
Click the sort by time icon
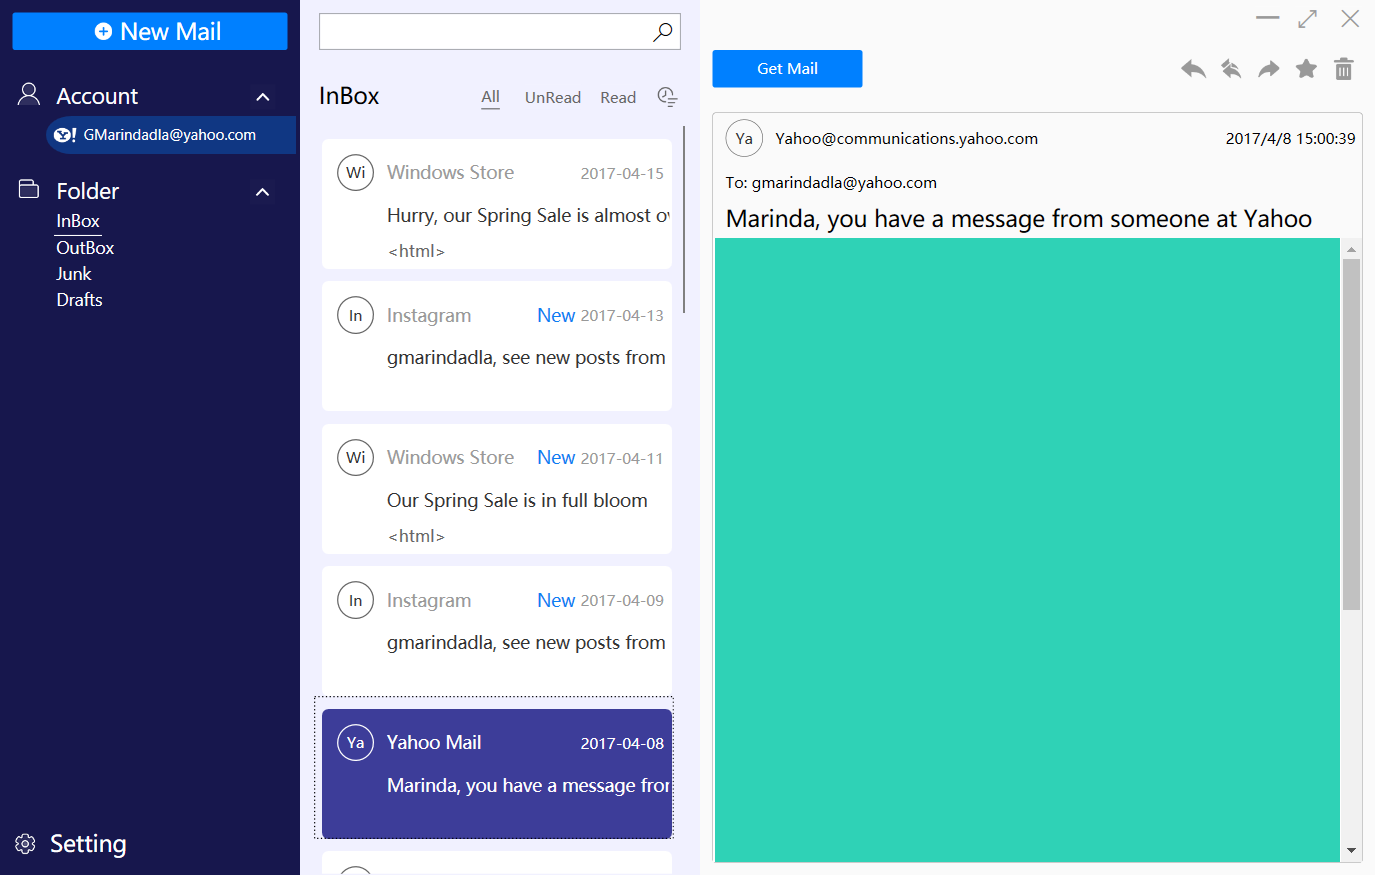[x=667, y=97]
